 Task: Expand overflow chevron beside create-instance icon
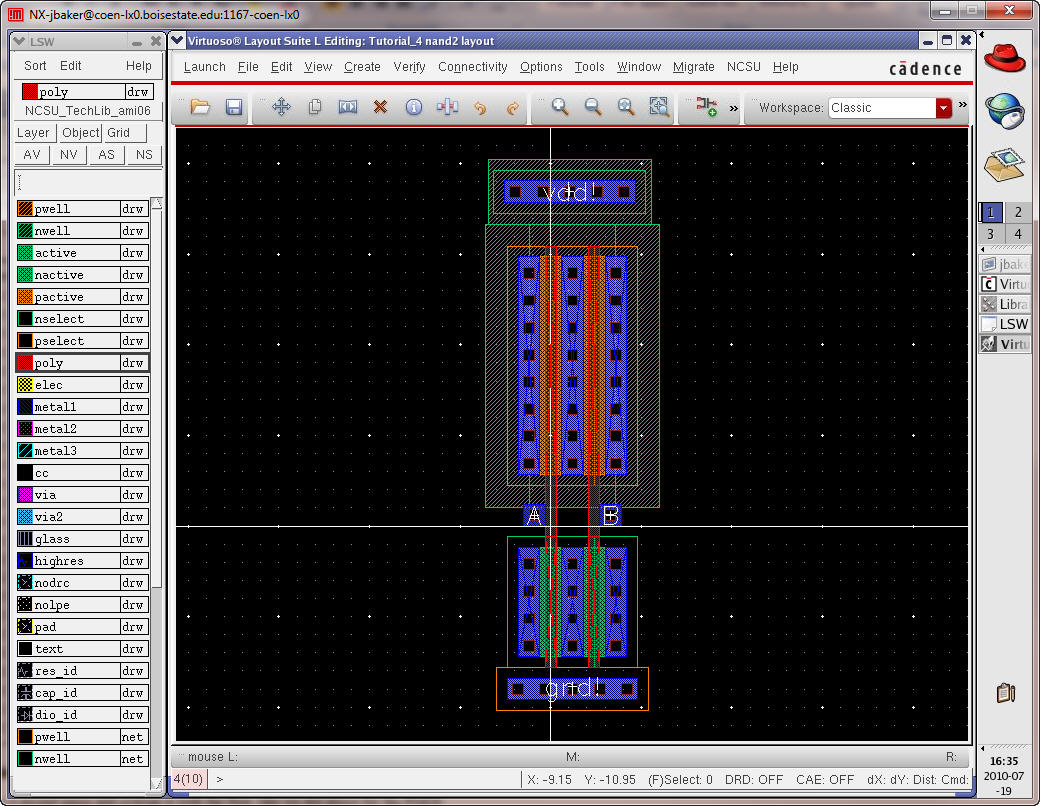coord(733,107)
